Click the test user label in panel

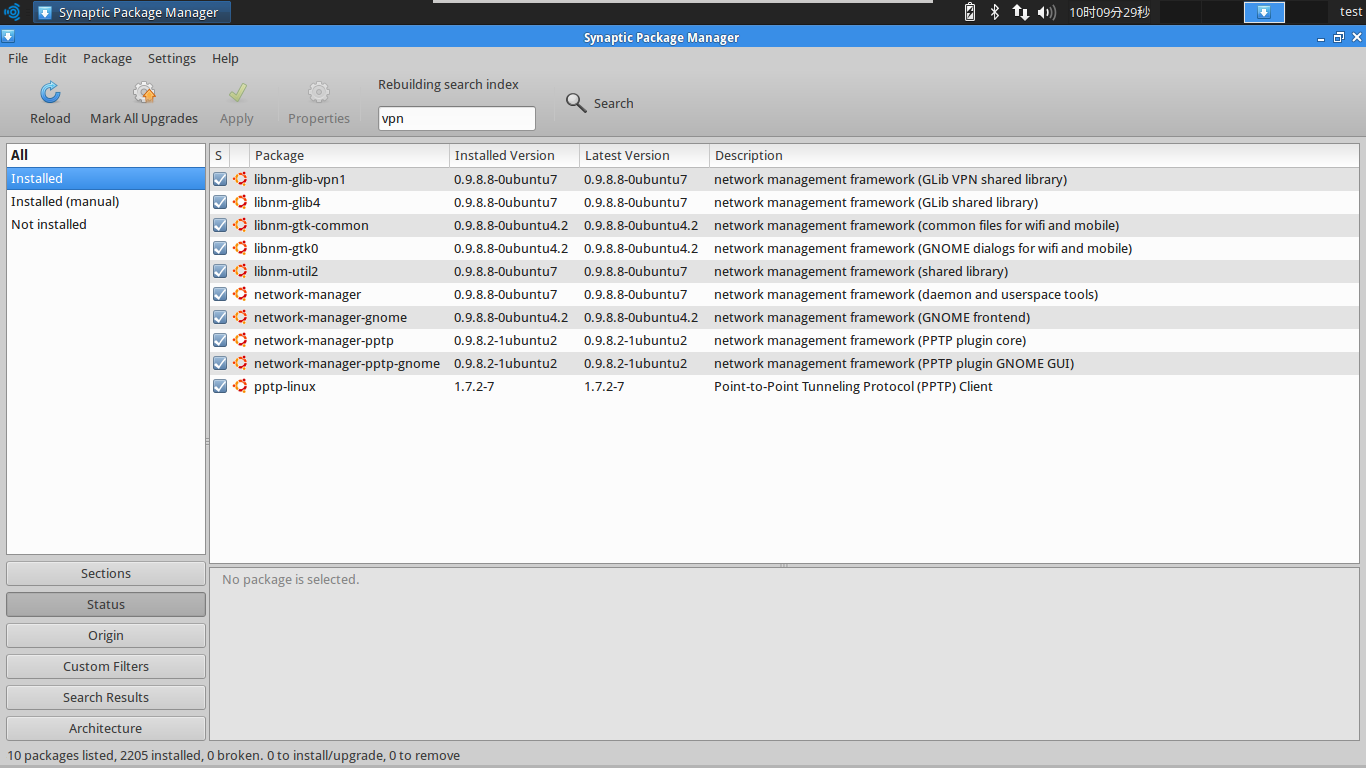(1350, 12)
